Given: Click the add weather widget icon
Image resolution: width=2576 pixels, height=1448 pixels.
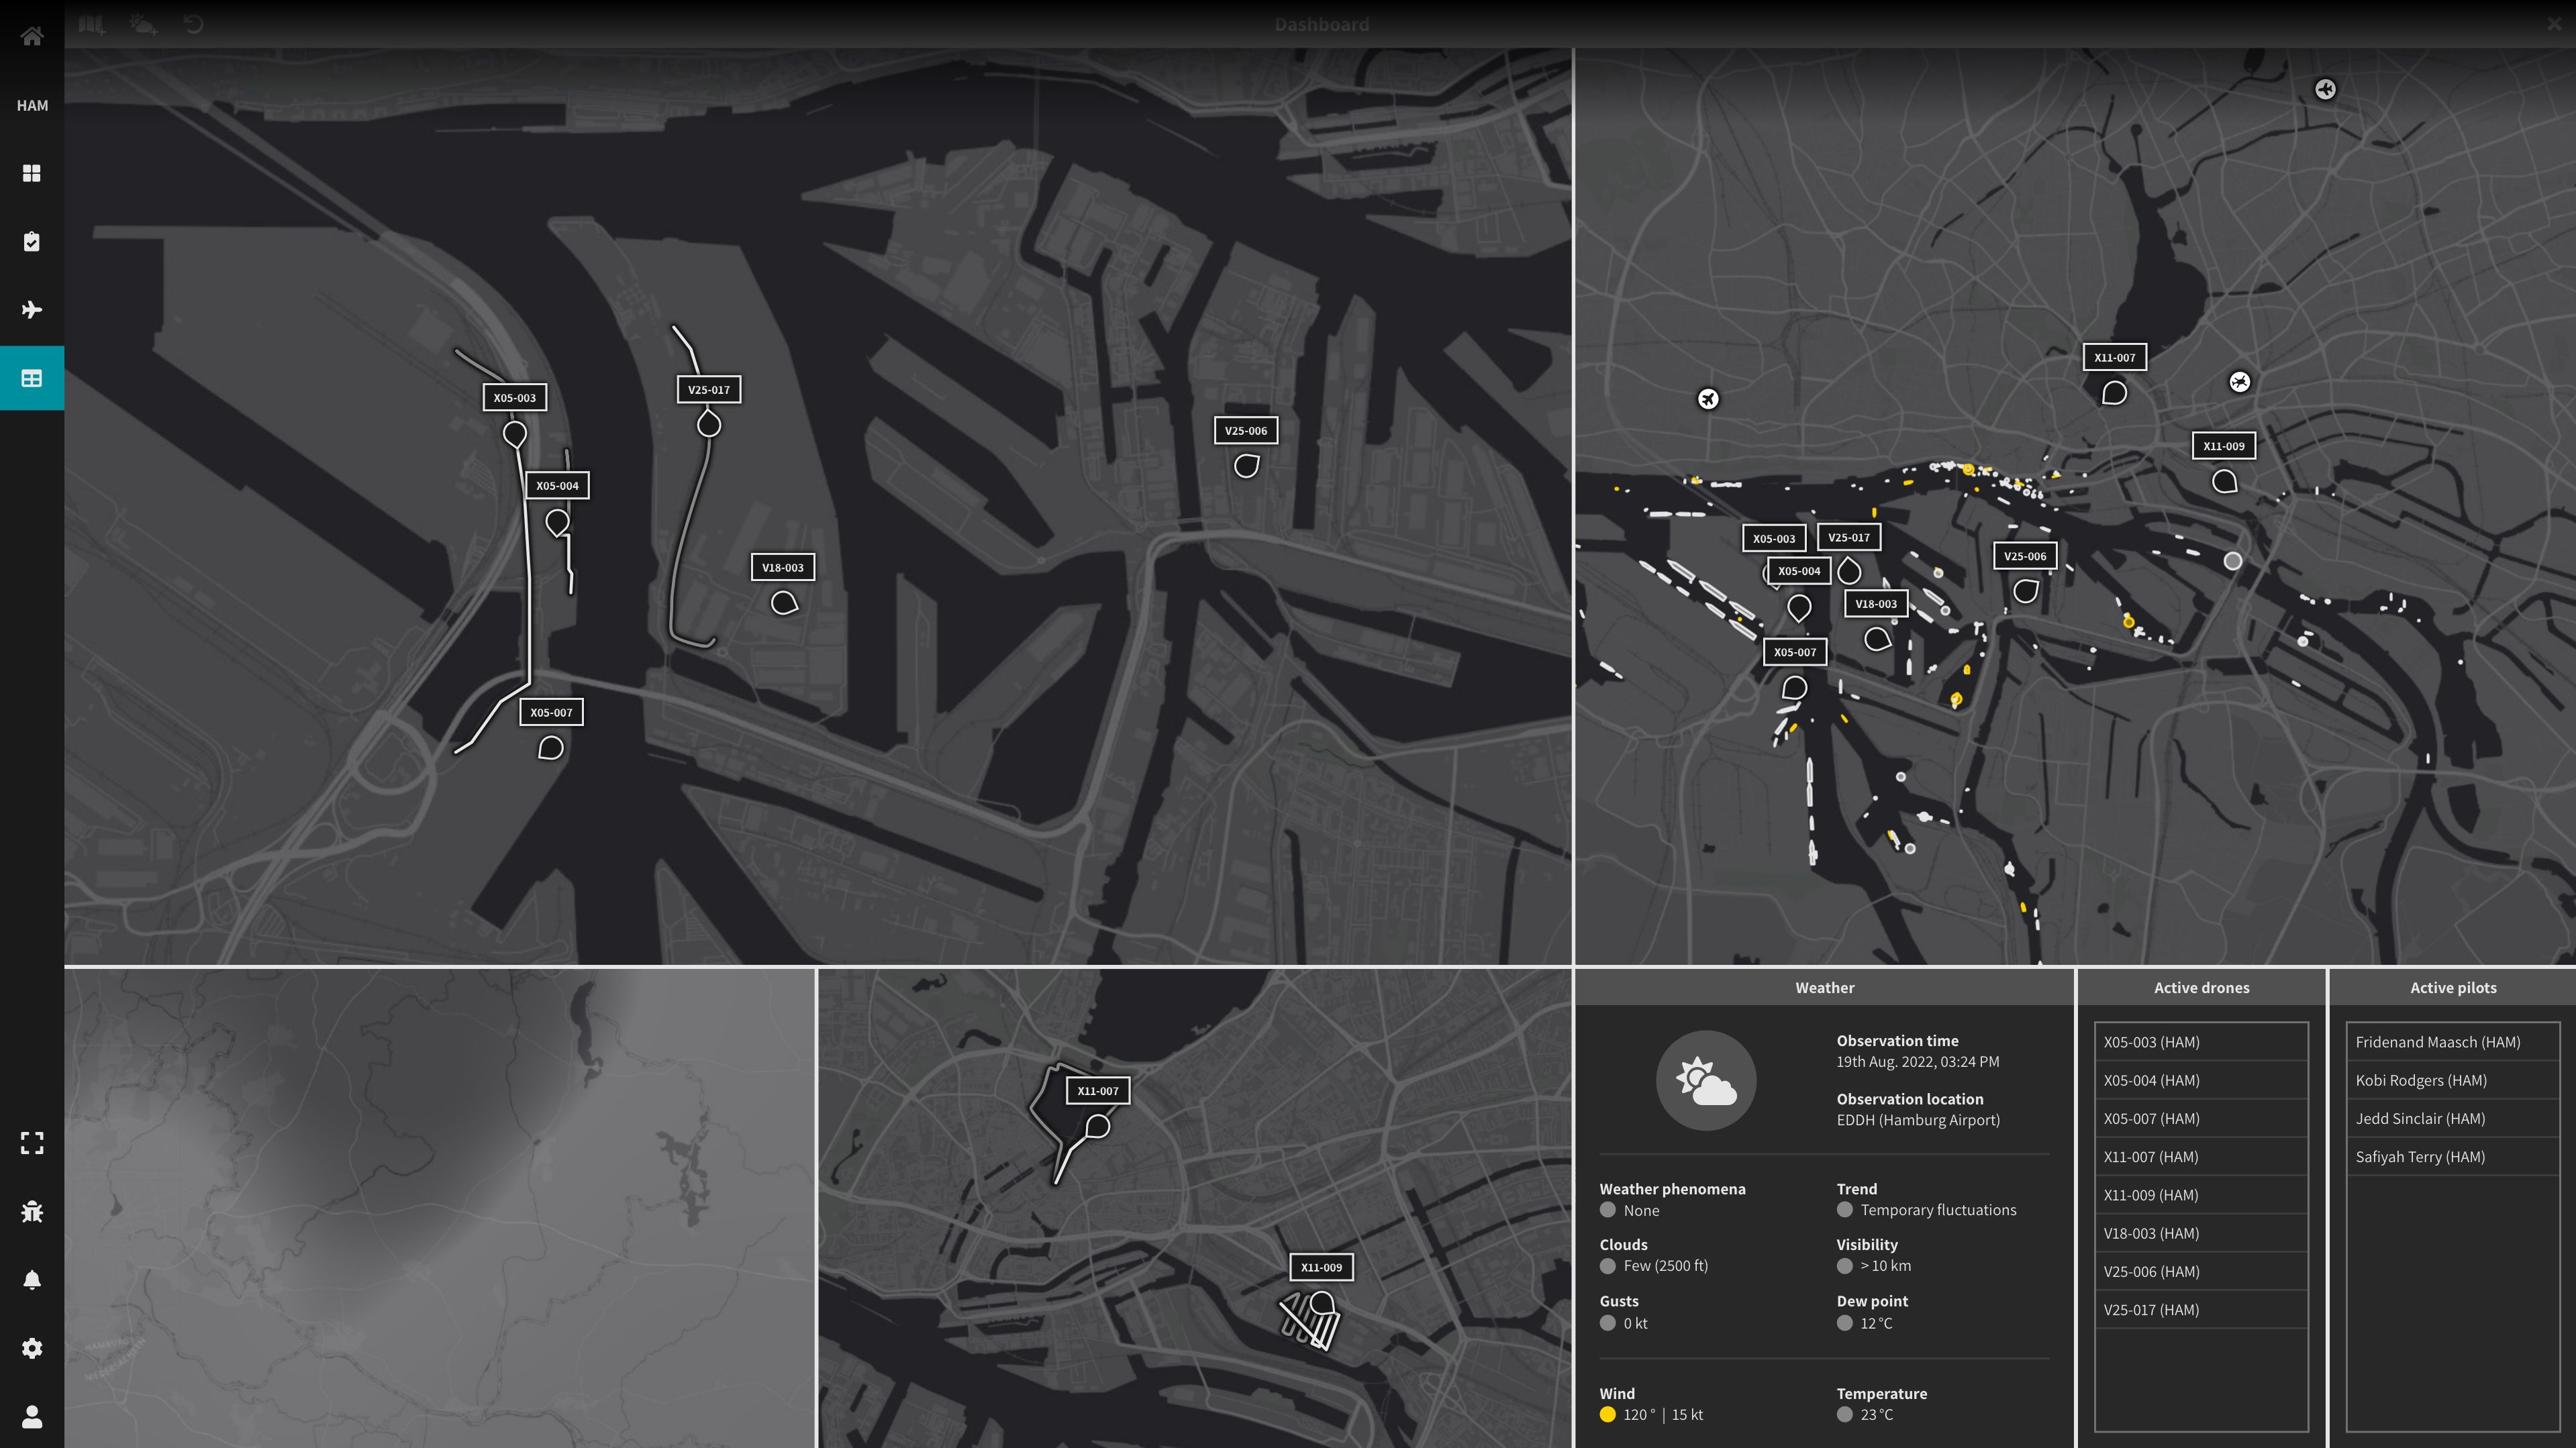Looking at the screenshot, I should coord(143,24).
